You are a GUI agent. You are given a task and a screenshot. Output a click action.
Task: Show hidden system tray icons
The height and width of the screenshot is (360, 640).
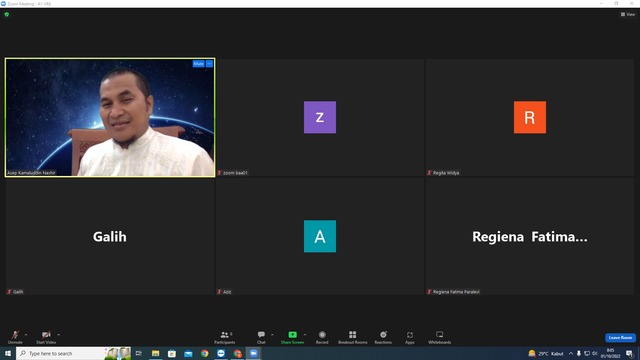571,353
